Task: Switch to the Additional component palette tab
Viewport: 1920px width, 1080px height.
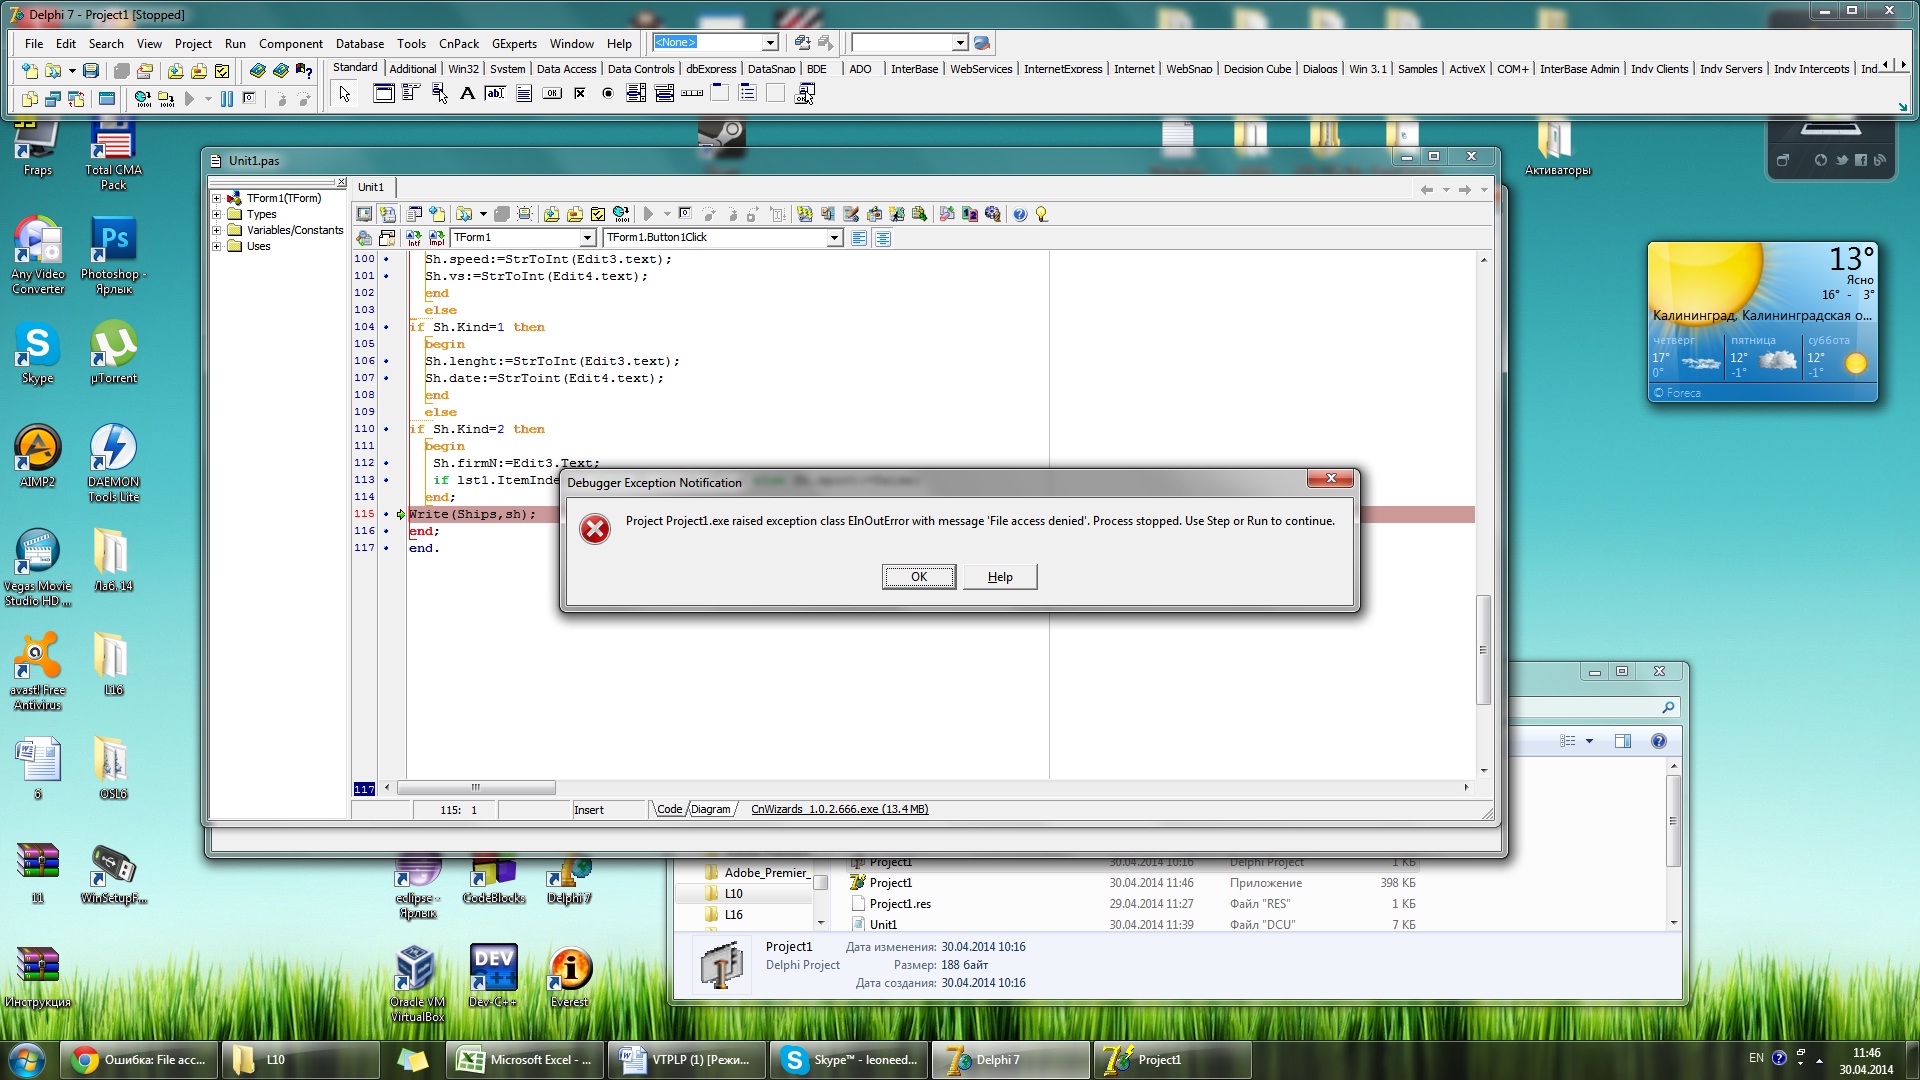Action: click(x=412, y=69)
